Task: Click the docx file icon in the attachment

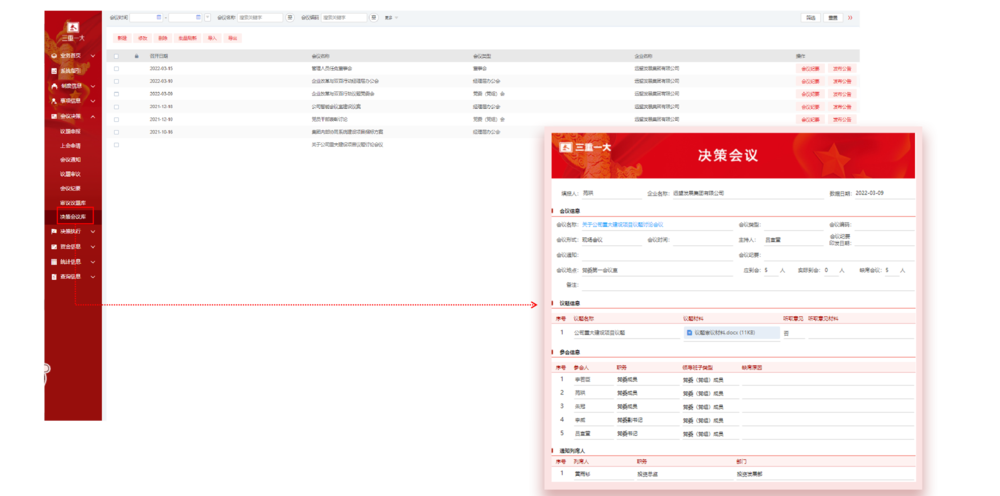Action: pos(690,332)
